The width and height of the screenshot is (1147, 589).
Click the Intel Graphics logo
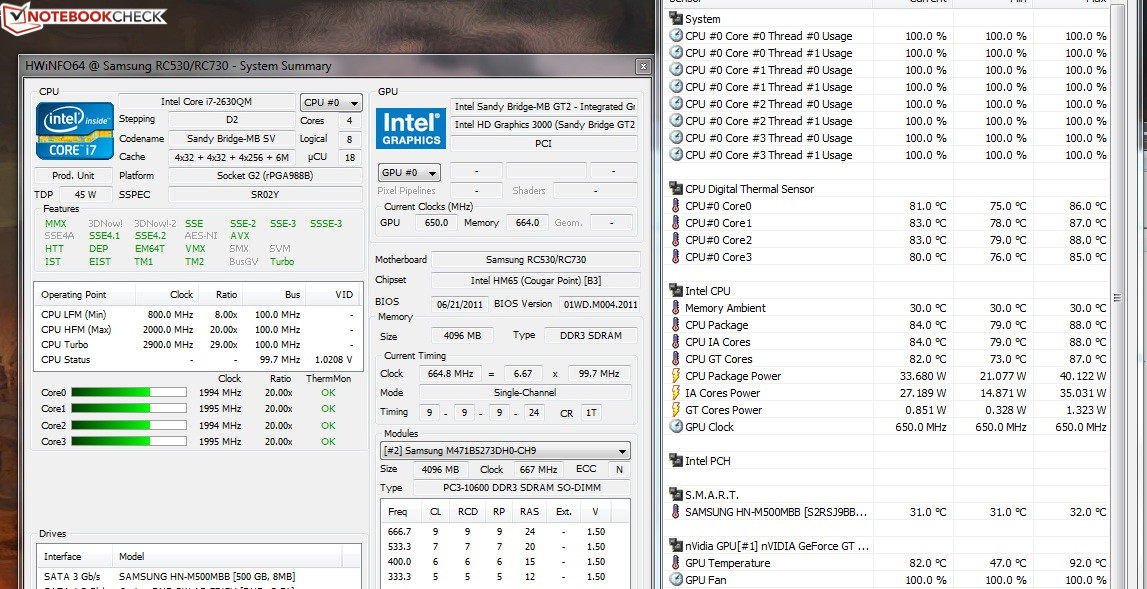point(411,129)
